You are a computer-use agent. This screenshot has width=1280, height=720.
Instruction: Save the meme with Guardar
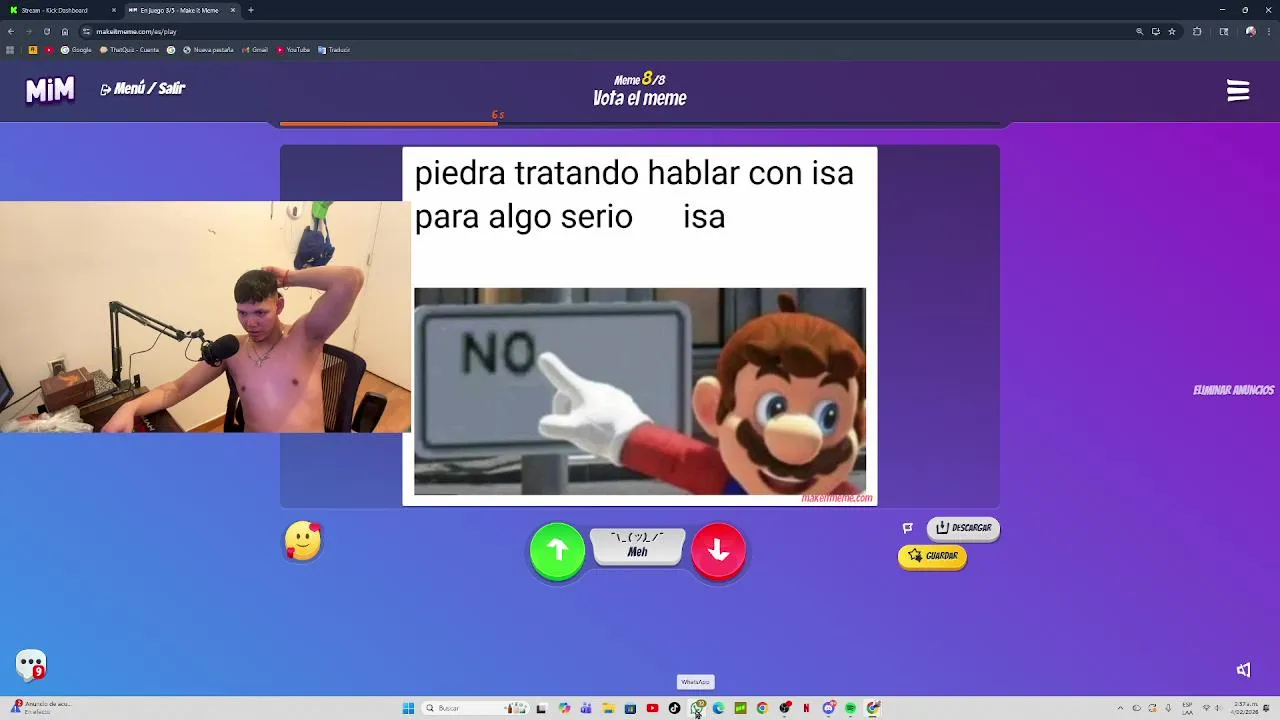pyautogui.click(x=932, y=556)
